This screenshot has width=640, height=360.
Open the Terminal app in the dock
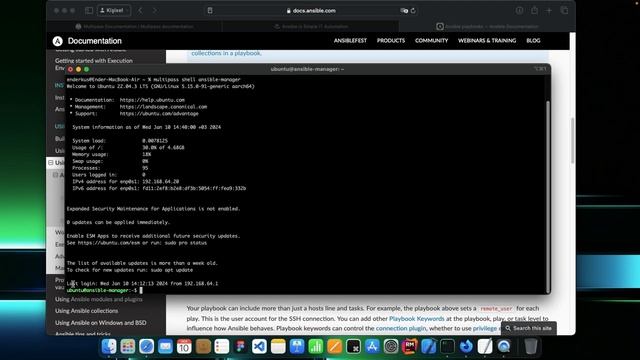coord(447,347)
